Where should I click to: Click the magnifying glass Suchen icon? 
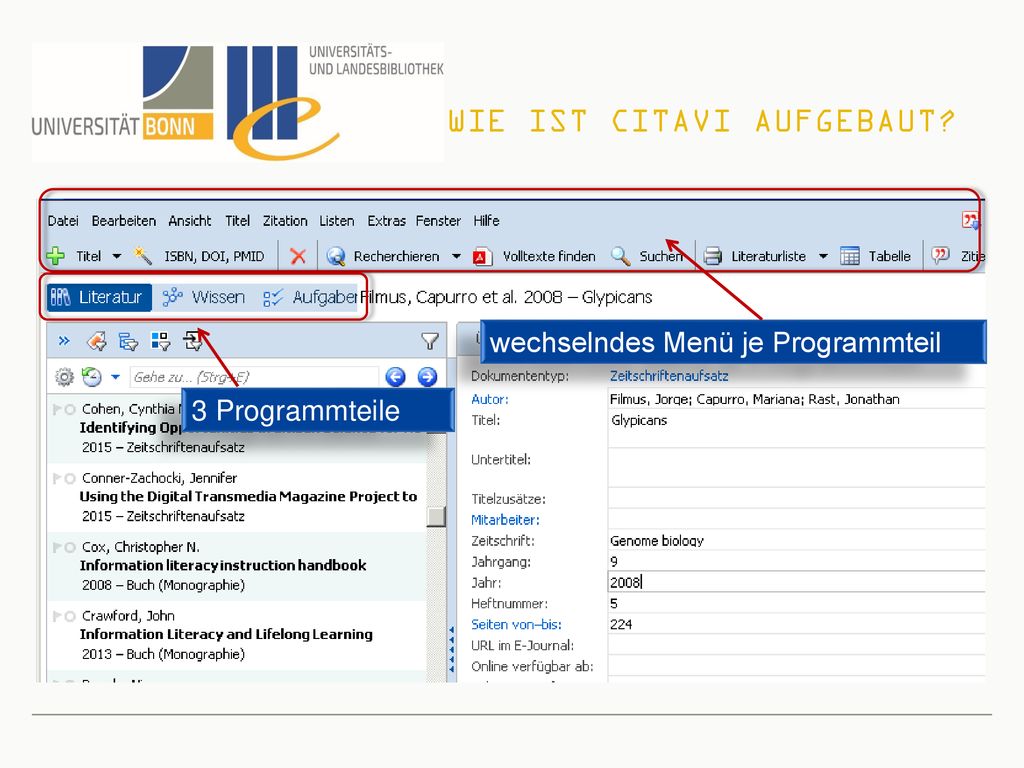pyautogui.click(x=620, y=256)
